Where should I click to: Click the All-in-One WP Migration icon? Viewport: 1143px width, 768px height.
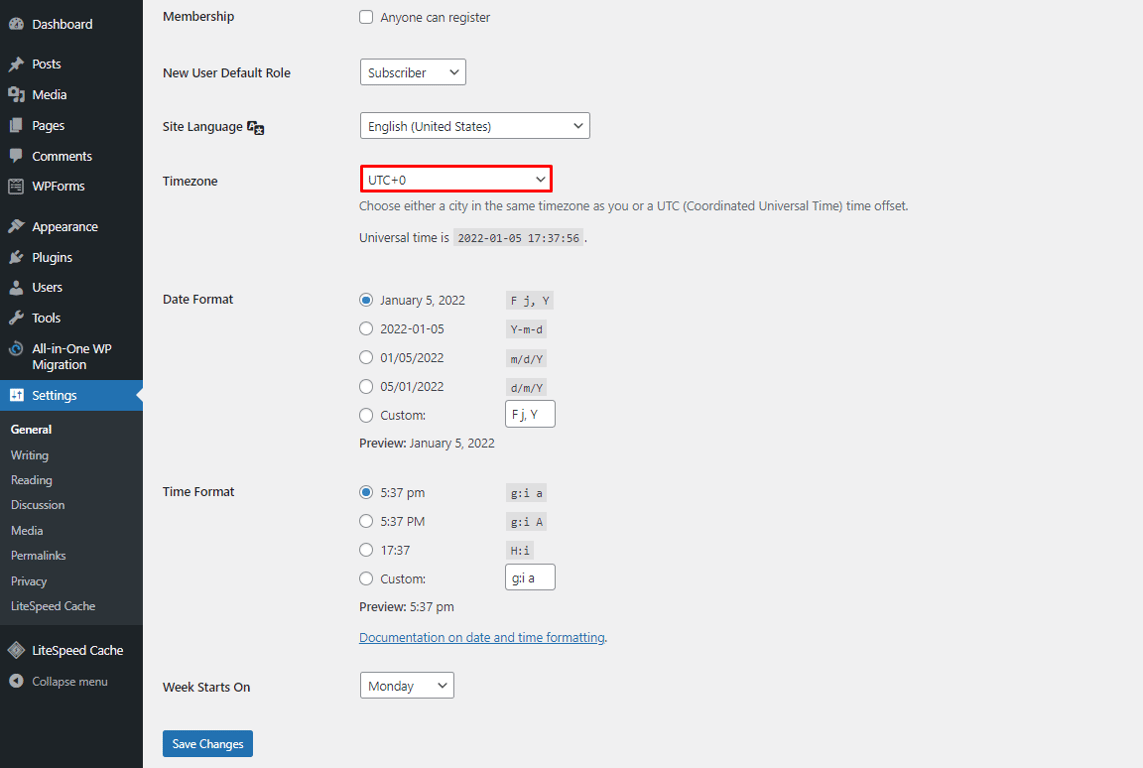coord(18,349)
